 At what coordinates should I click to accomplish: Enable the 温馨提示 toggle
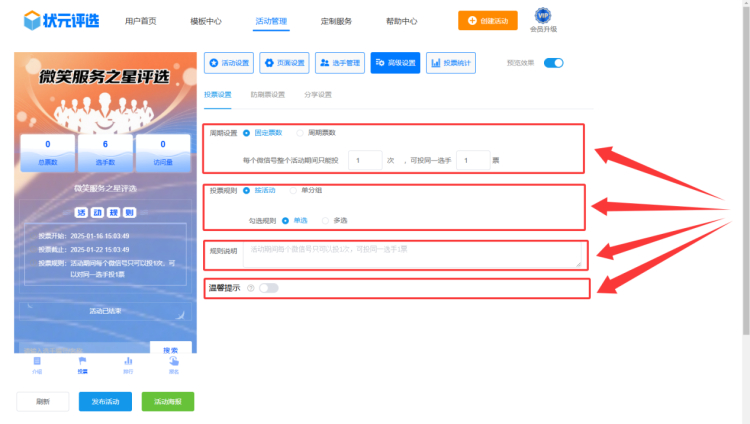268,288
